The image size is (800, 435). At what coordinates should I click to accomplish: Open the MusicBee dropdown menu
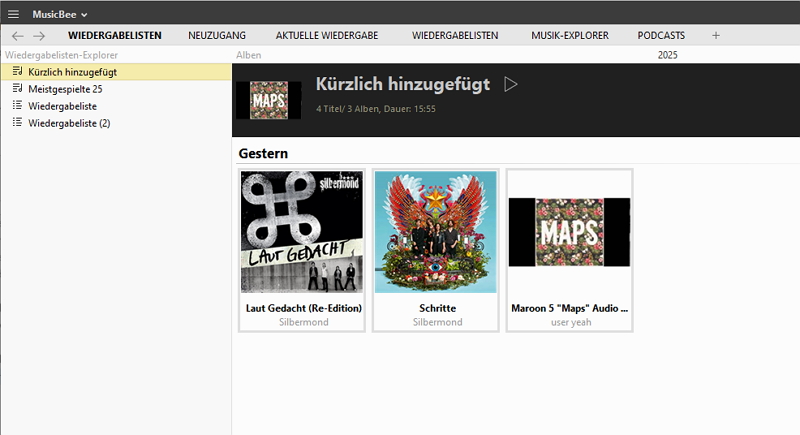pos(60,14)
